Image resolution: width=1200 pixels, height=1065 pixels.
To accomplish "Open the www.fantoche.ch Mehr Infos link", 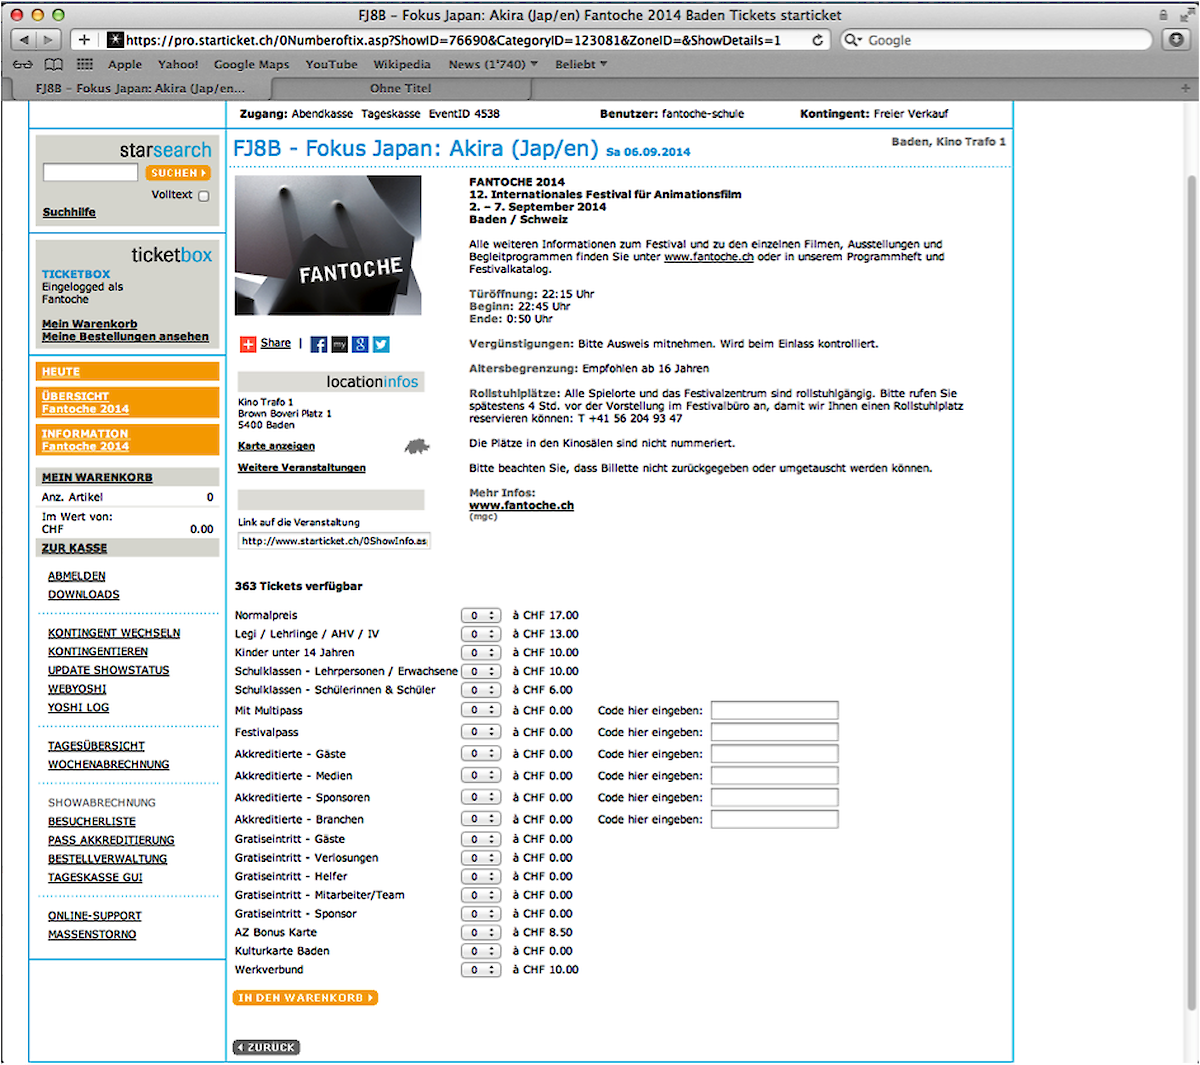I will click(521, 506).
